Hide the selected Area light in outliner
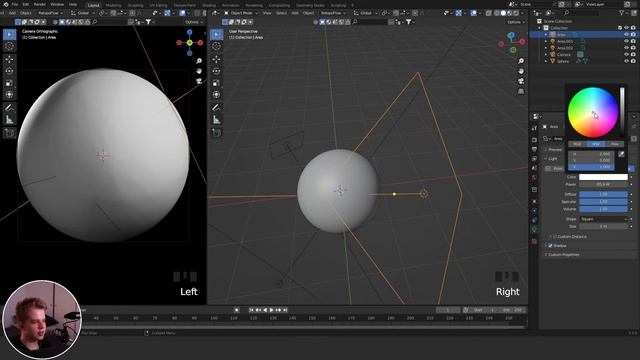 click(x=626, y=35)
